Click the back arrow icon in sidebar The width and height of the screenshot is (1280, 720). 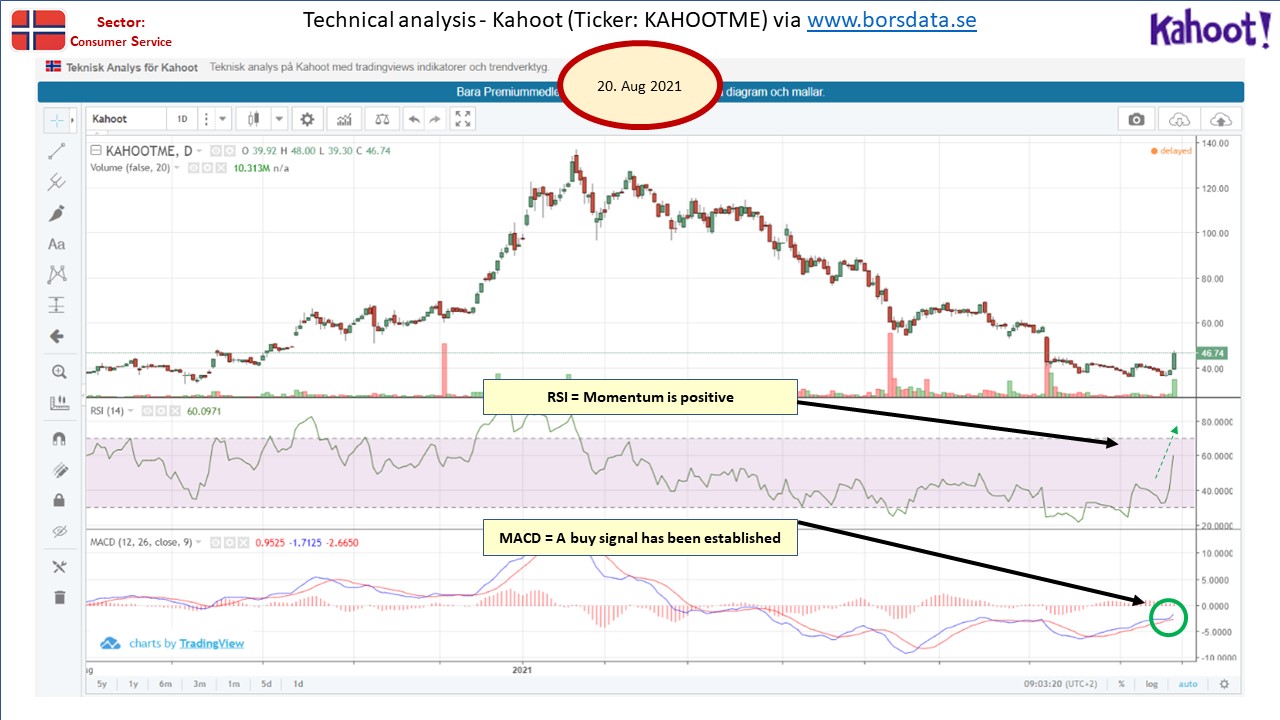[57, 337]
